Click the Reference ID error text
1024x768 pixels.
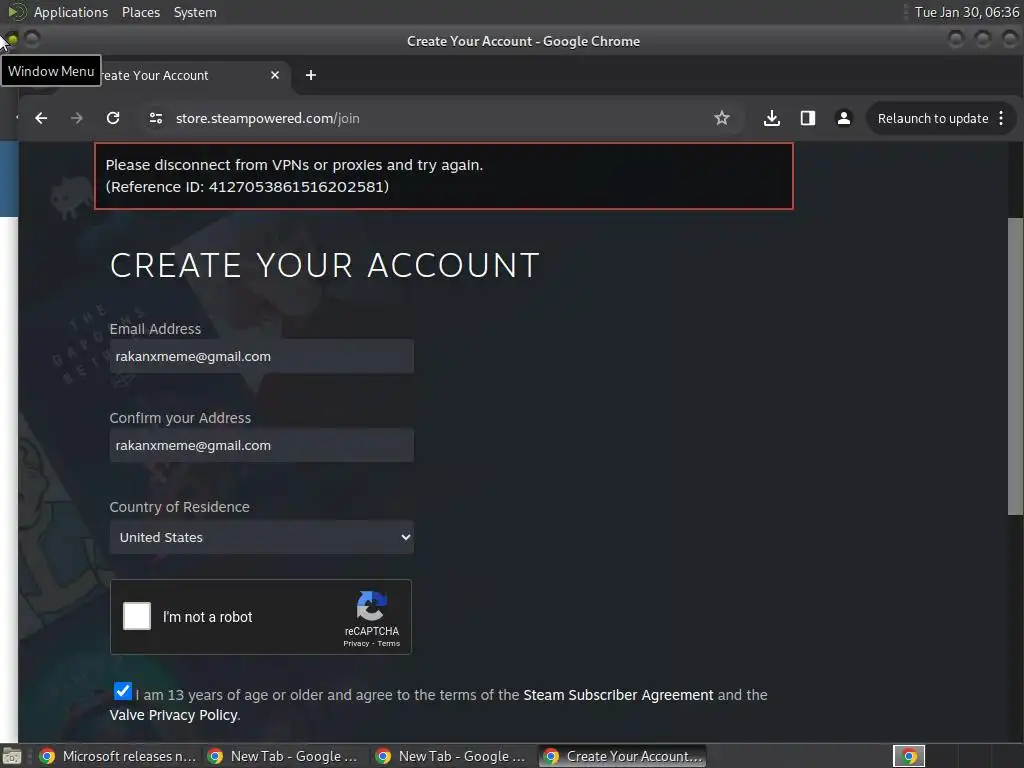(x=248, y=187)
